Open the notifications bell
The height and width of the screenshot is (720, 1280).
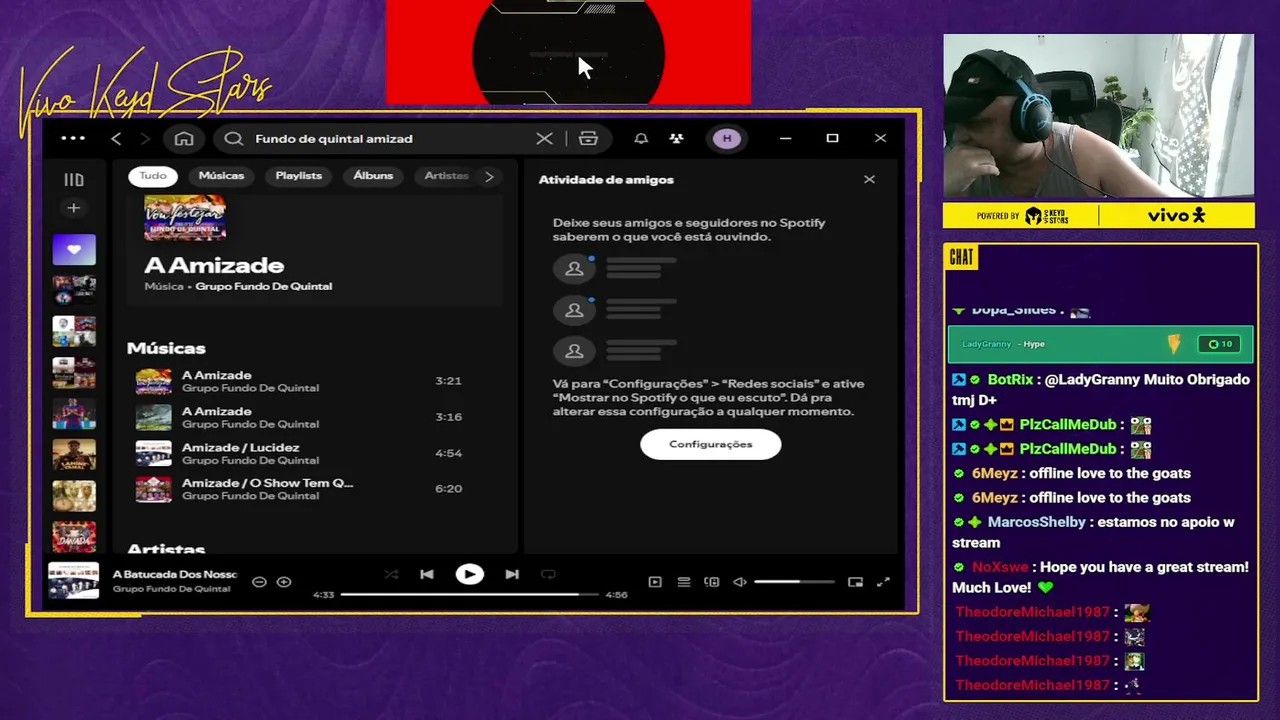coord(641,139)
